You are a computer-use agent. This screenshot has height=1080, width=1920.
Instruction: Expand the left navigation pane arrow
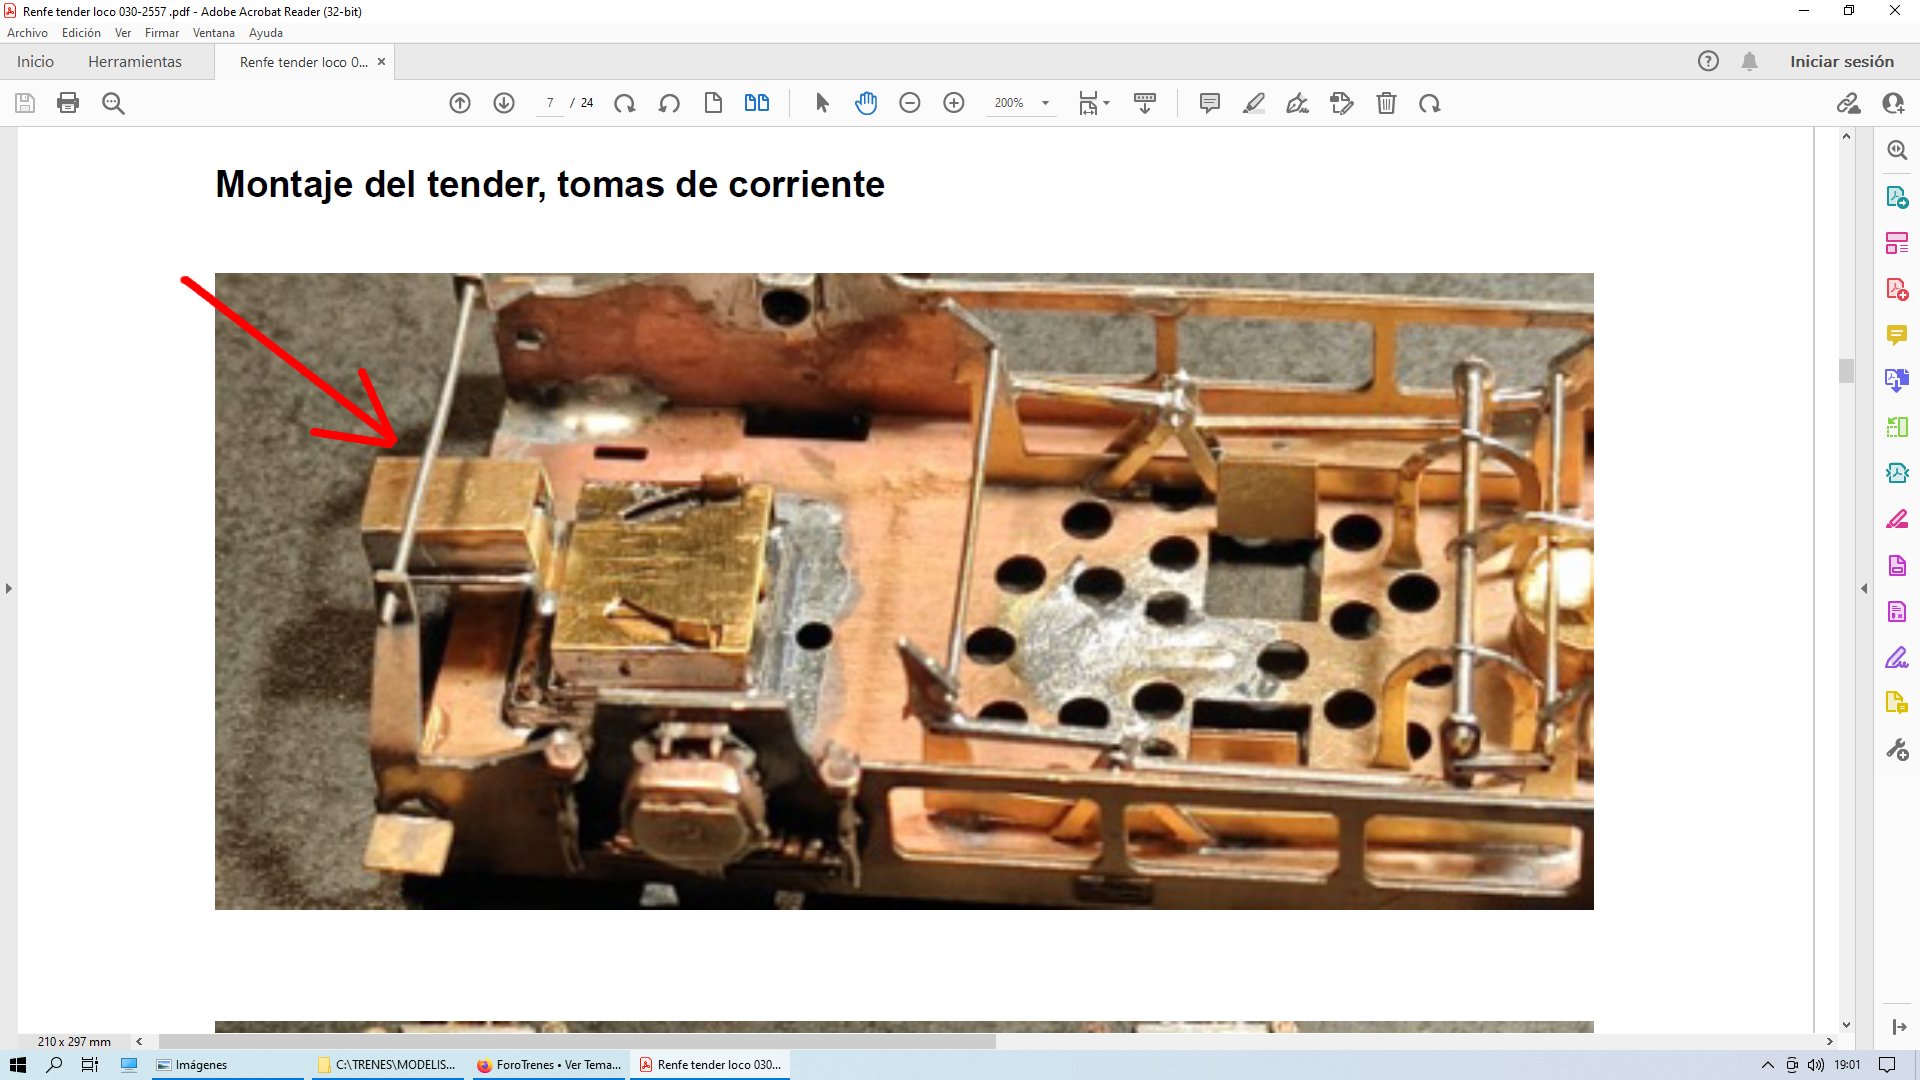pos(9,588)
